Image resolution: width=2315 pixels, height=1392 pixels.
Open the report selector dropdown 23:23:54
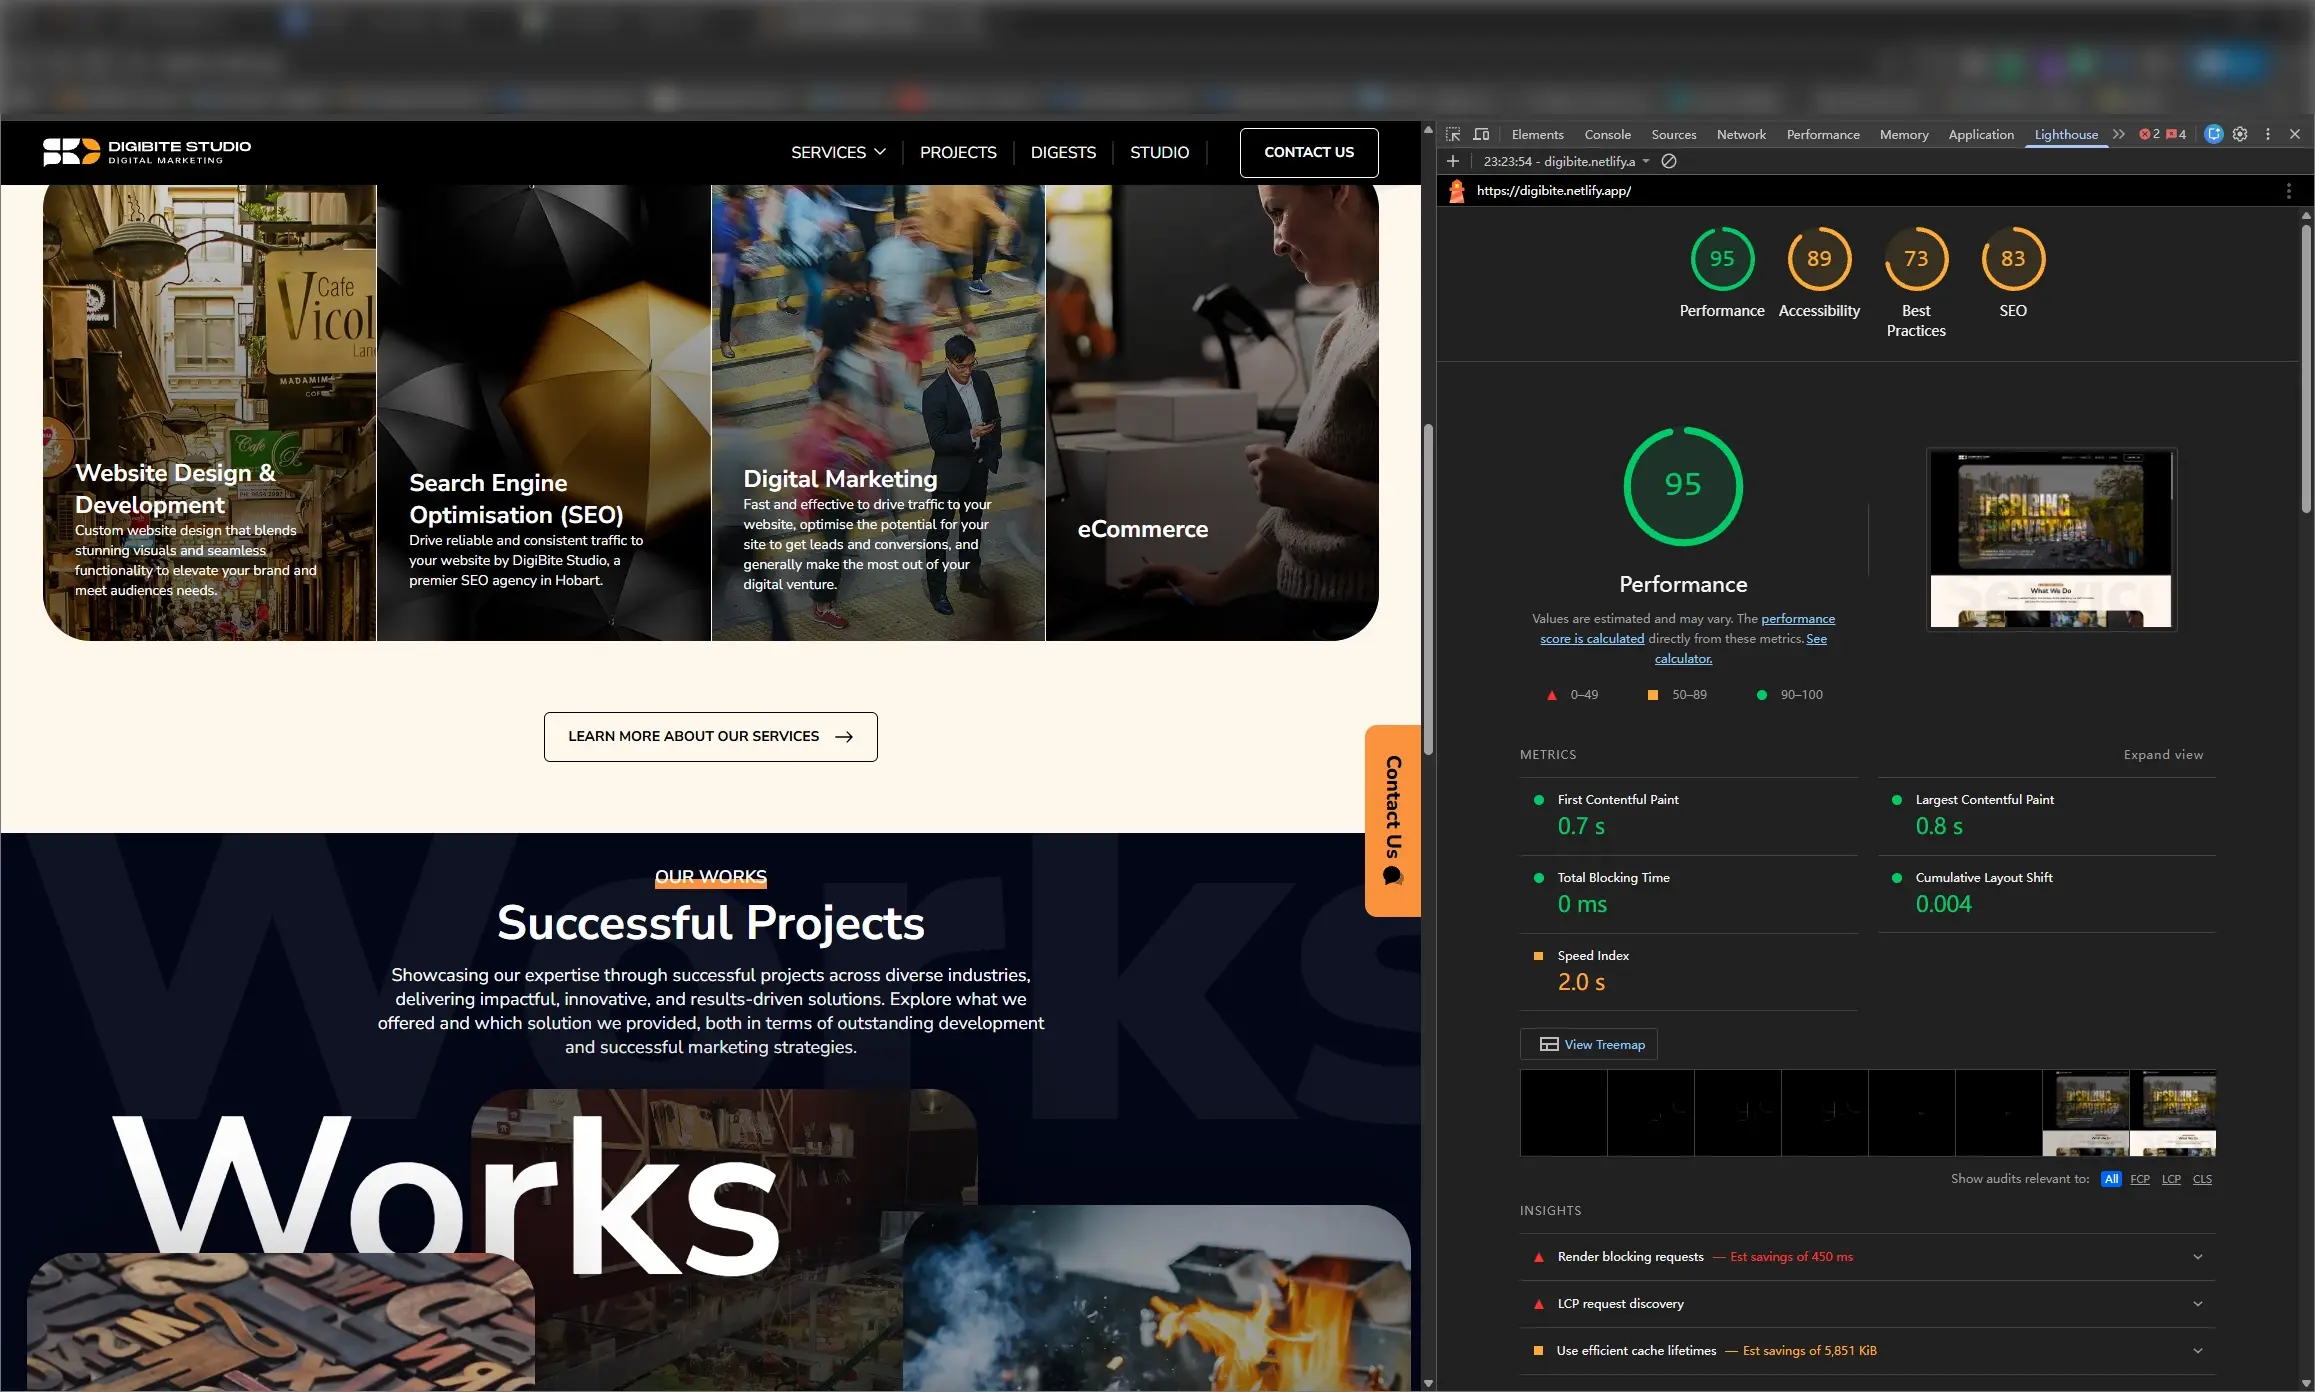(x=1566, y=161)
